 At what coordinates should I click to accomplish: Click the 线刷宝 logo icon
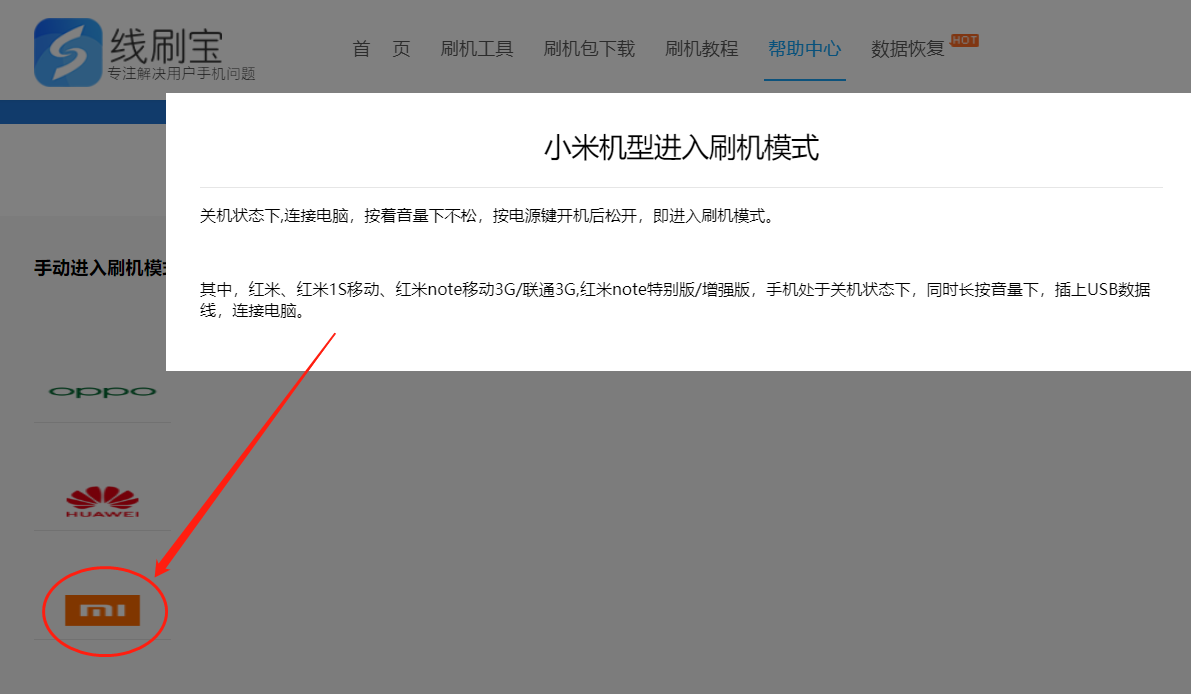(x=68, y=52)
